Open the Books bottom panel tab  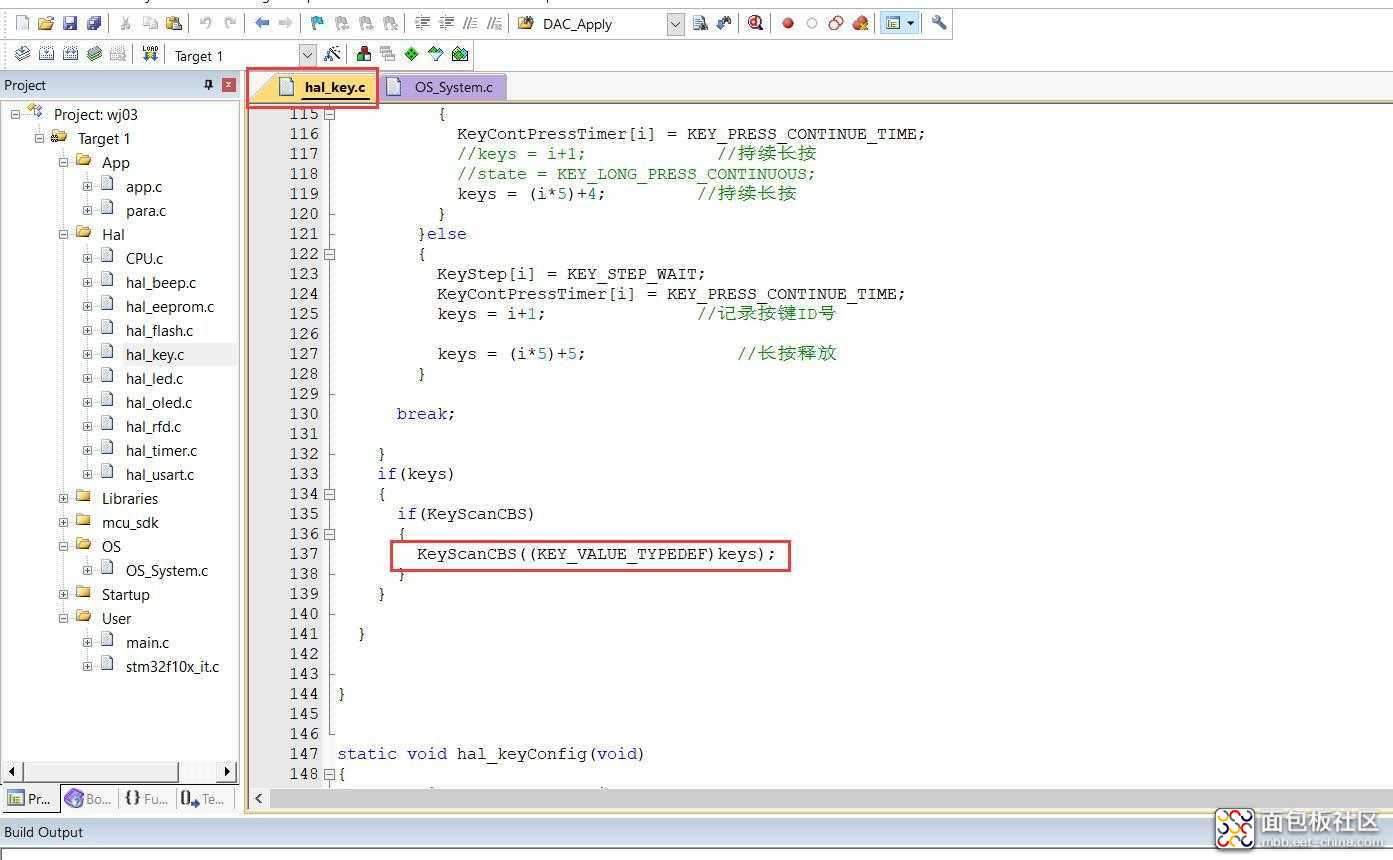88,798
